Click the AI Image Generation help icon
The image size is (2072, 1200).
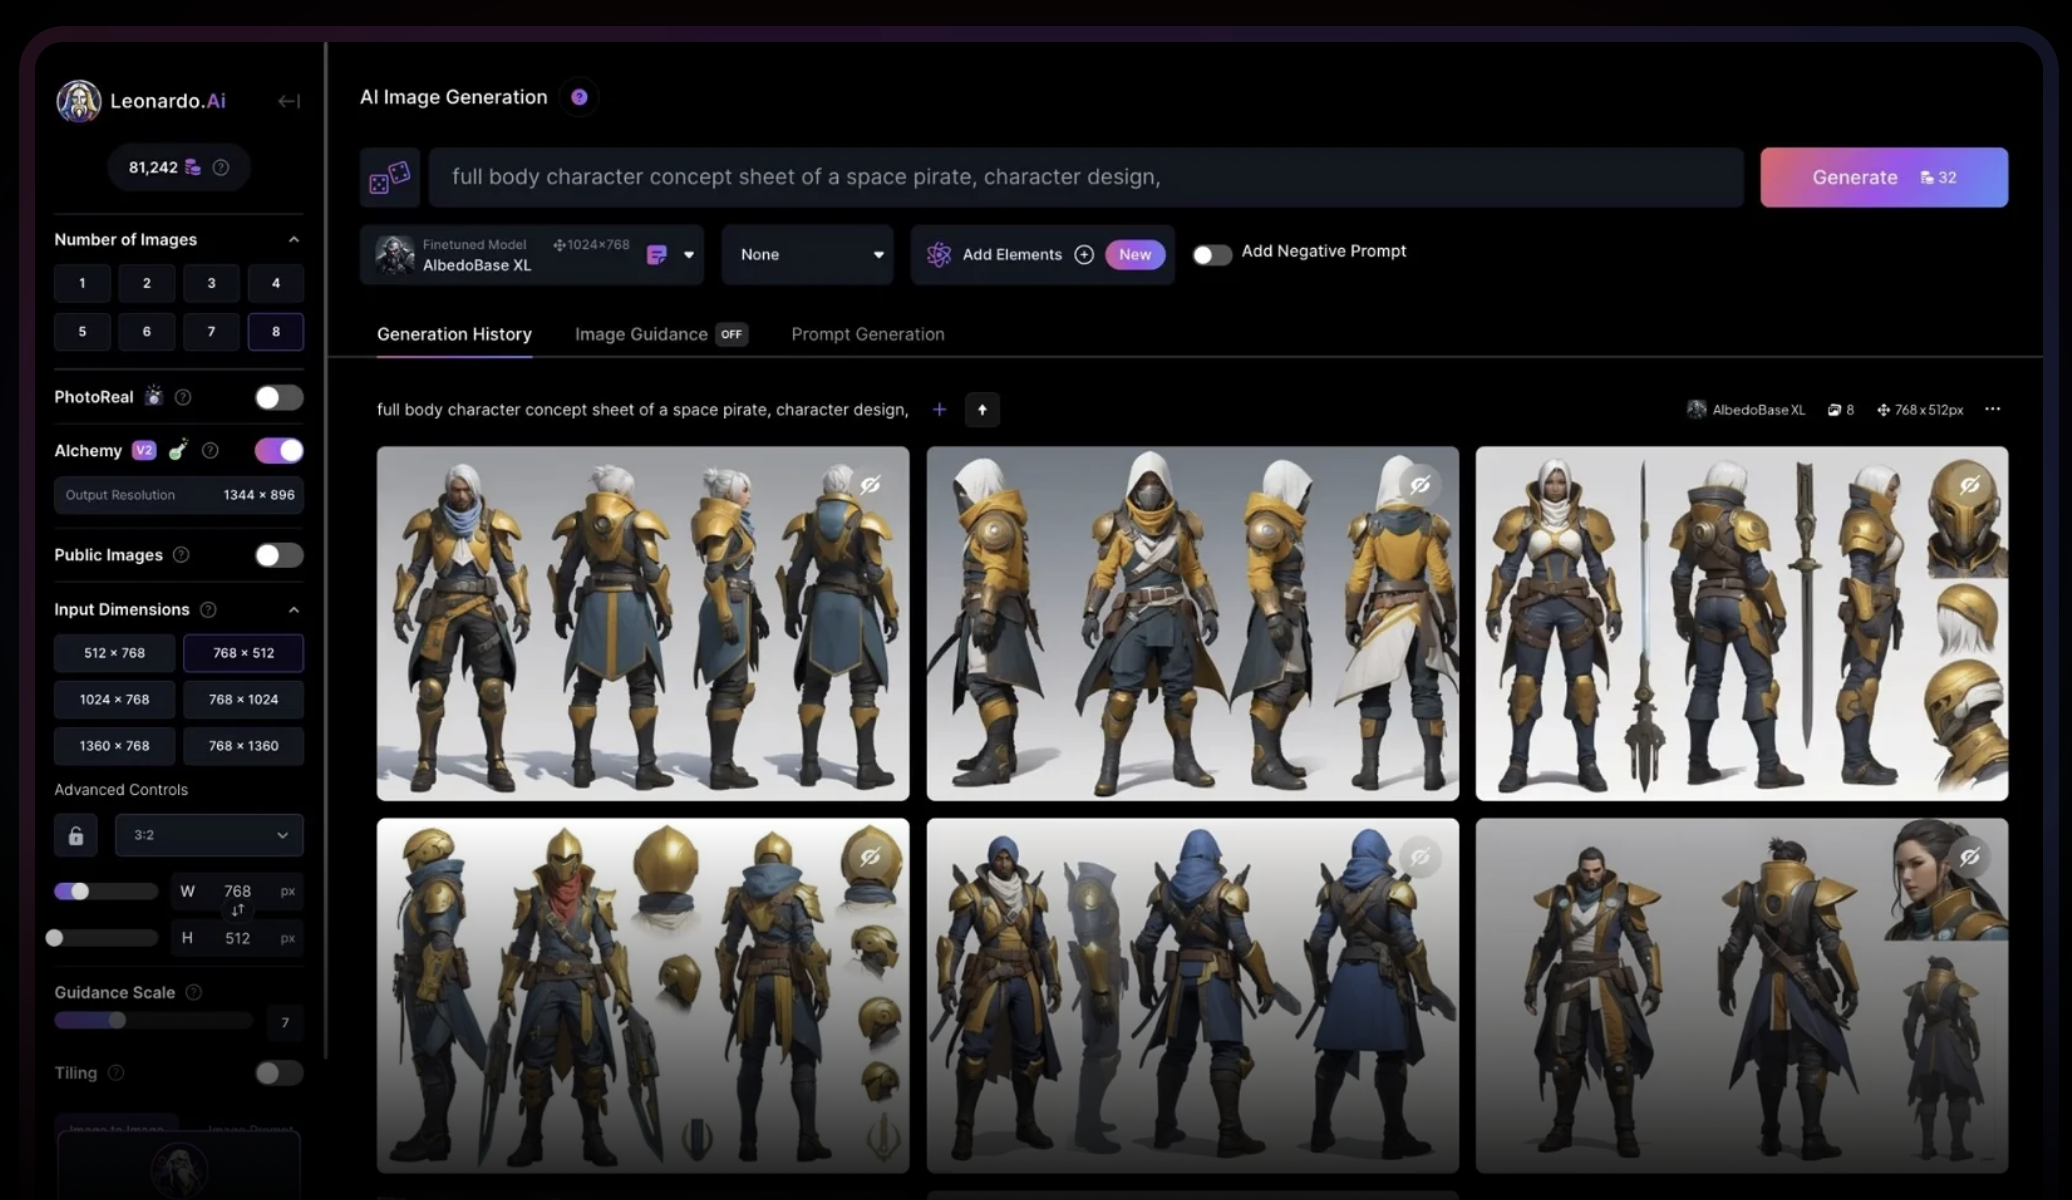[579, 97]
